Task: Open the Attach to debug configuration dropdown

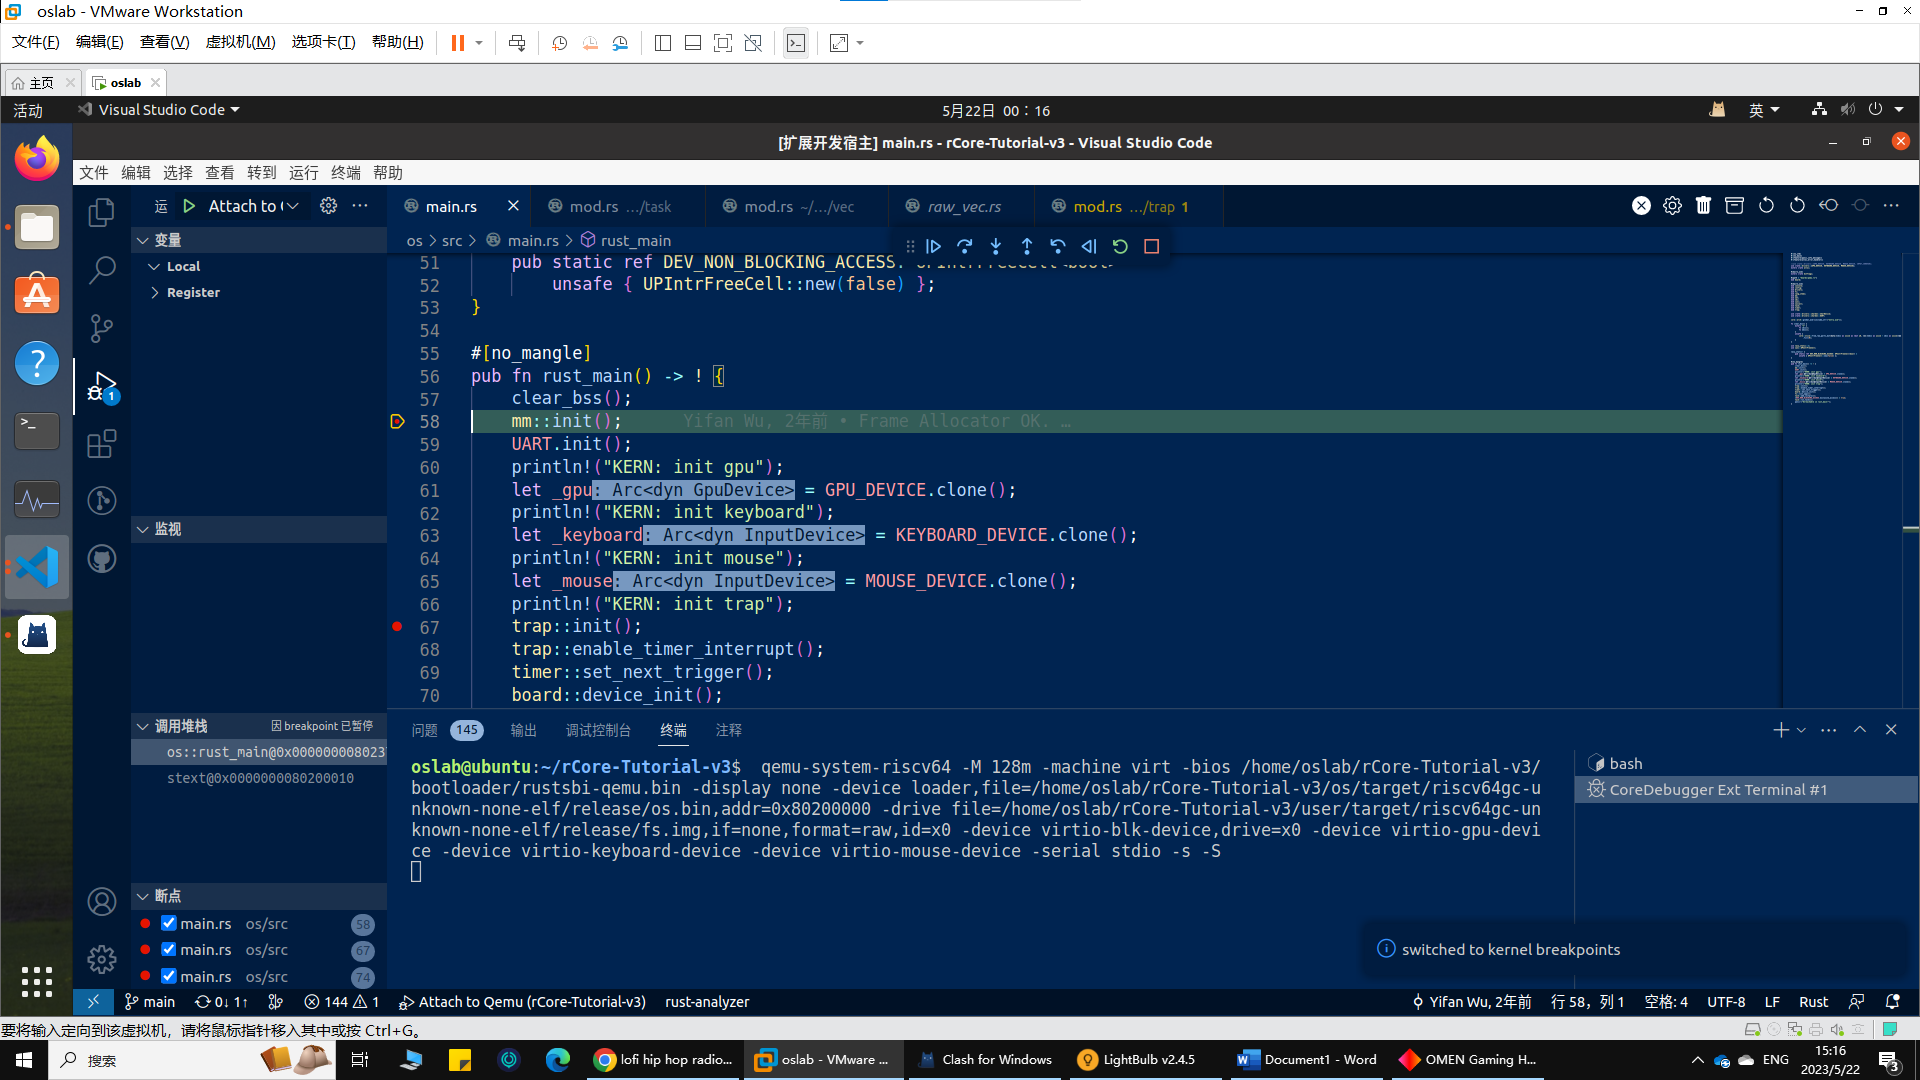Action: 253,206
